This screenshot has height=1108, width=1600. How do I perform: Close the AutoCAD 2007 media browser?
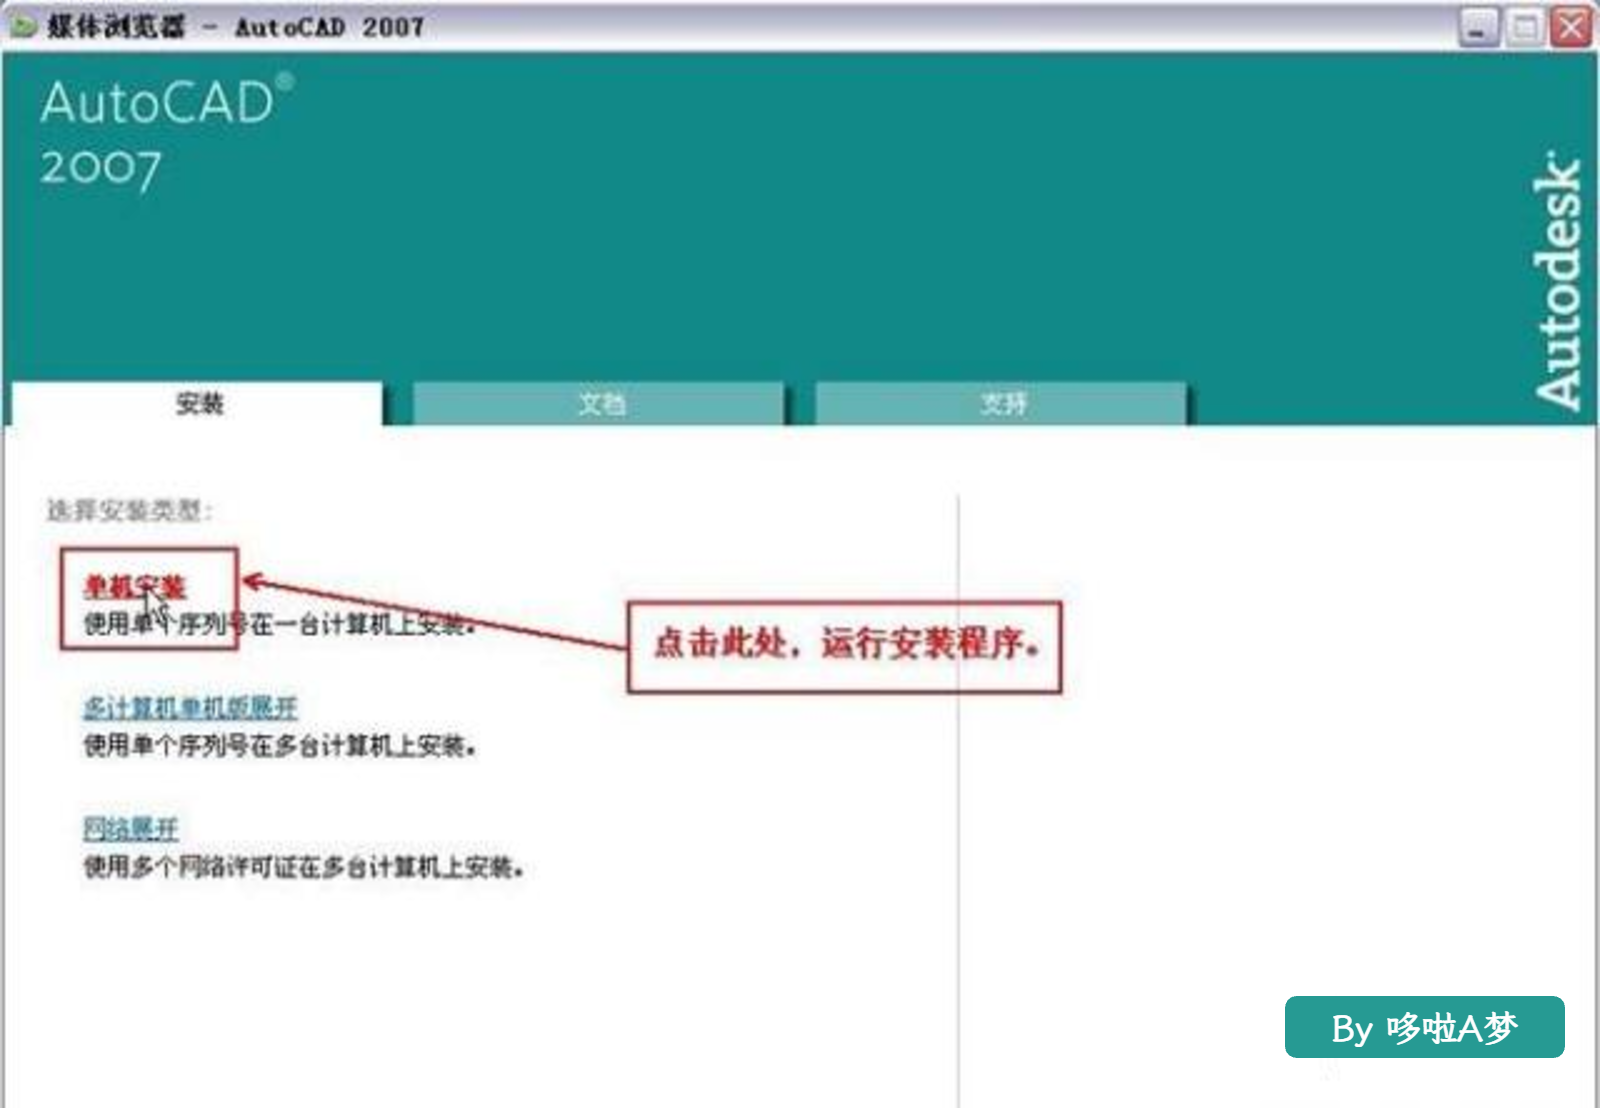pos(1571,27)
